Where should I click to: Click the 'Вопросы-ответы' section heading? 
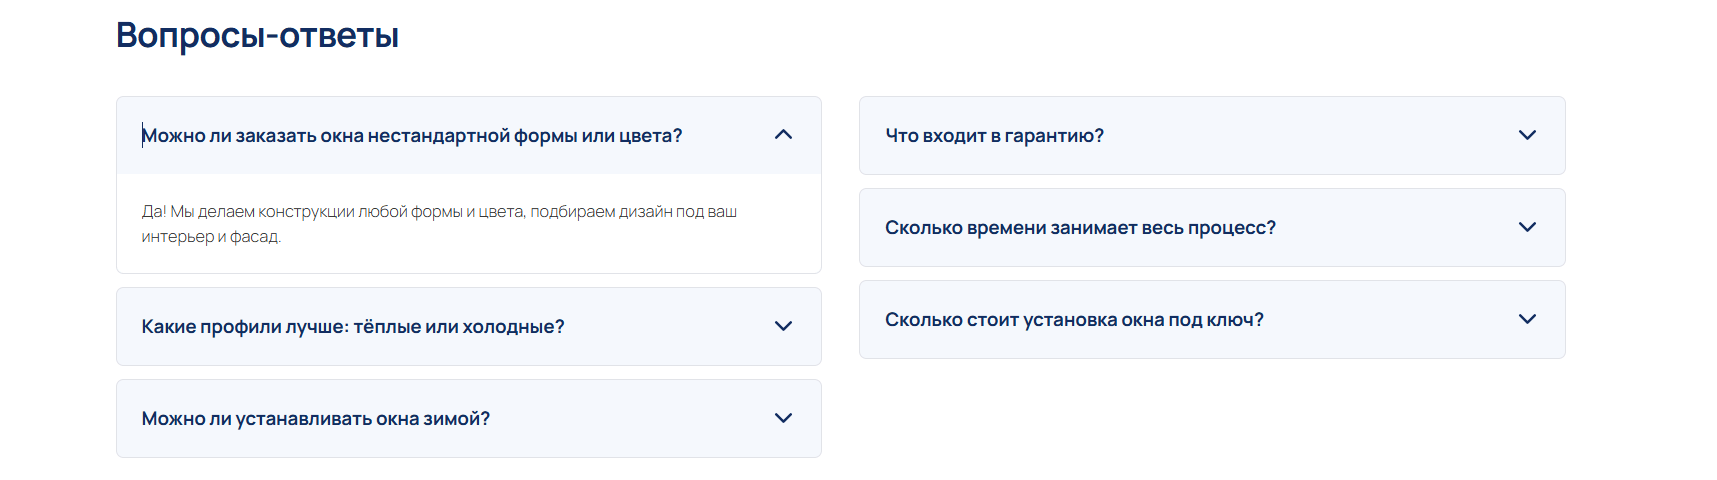tap(257, 36)
